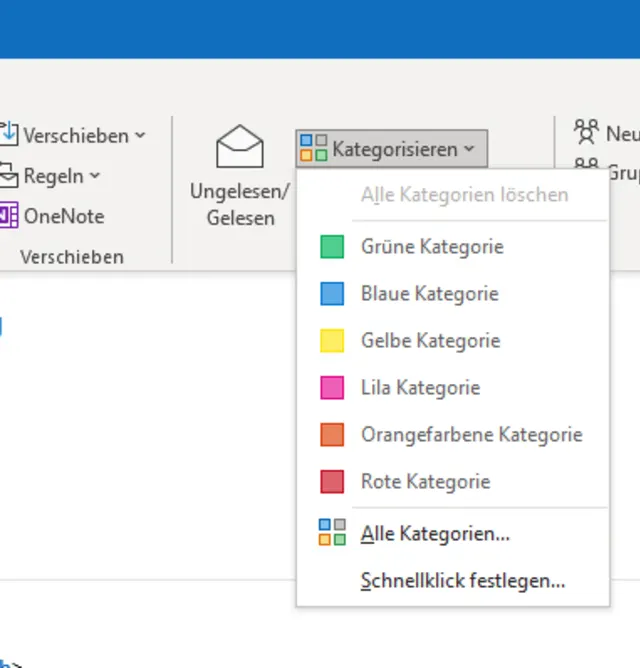
Task: Expand the Verschieben dropdown arrow
Action: [x=140, y=135]
